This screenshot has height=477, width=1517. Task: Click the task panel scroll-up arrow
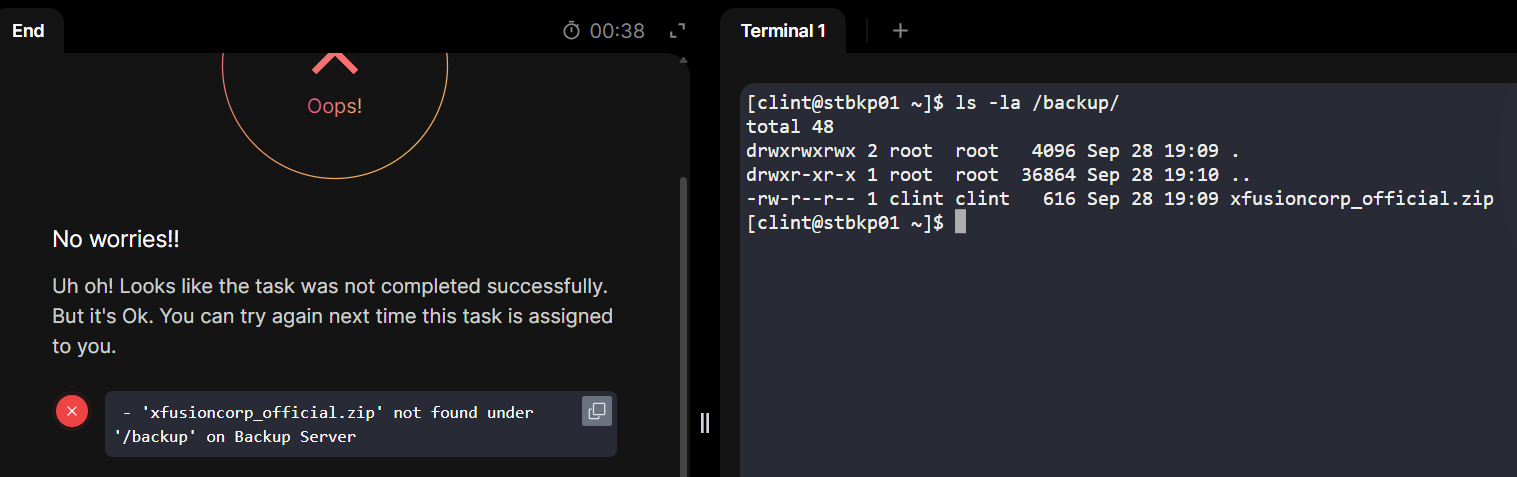click(684, 60)
